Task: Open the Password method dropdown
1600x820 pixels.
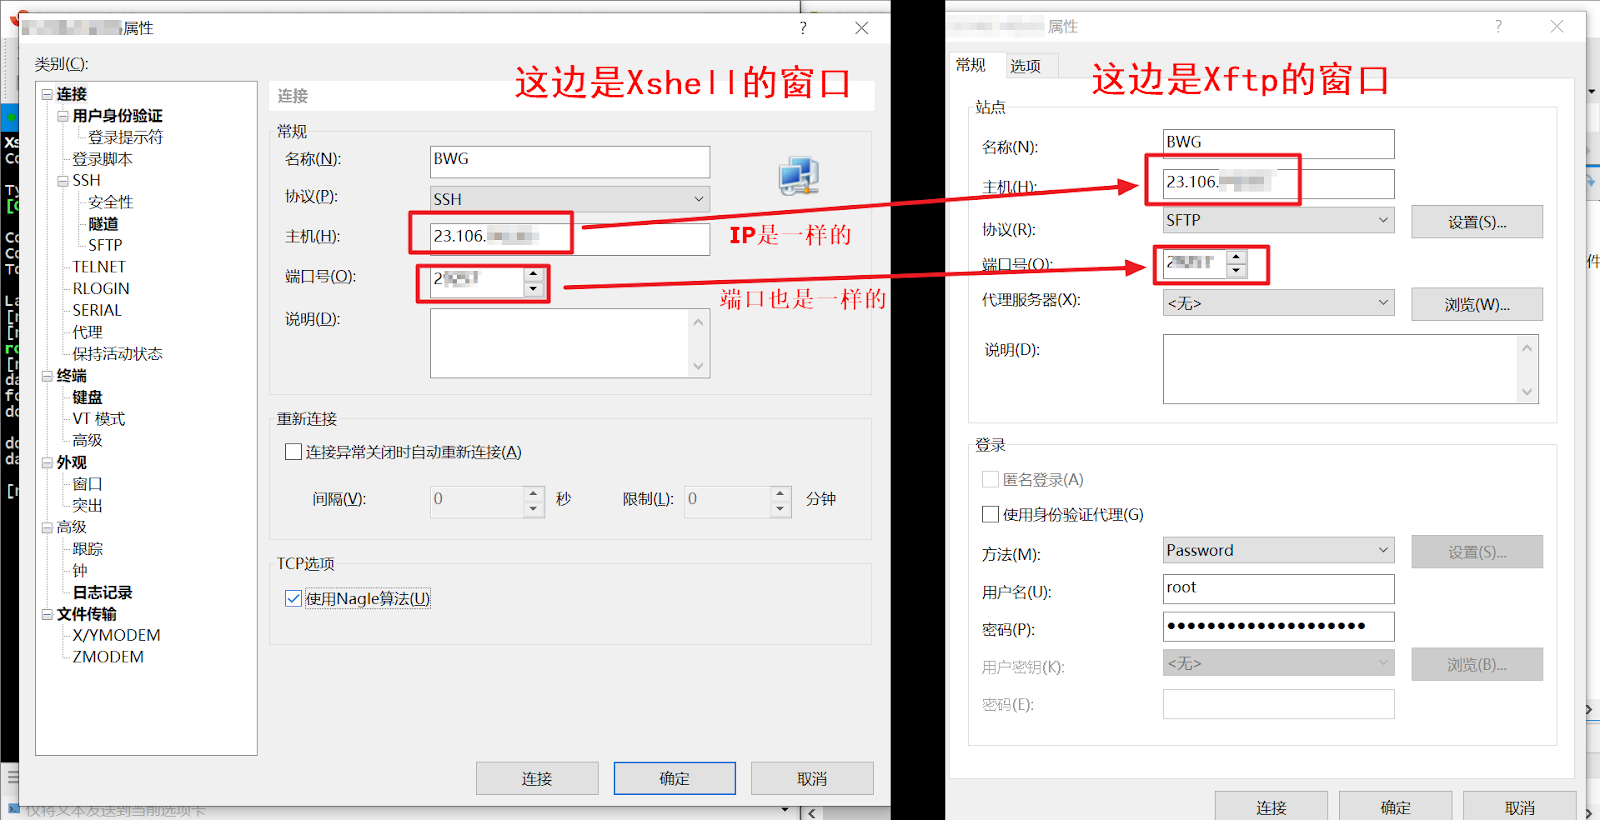Action: [x=1278, y=550]
